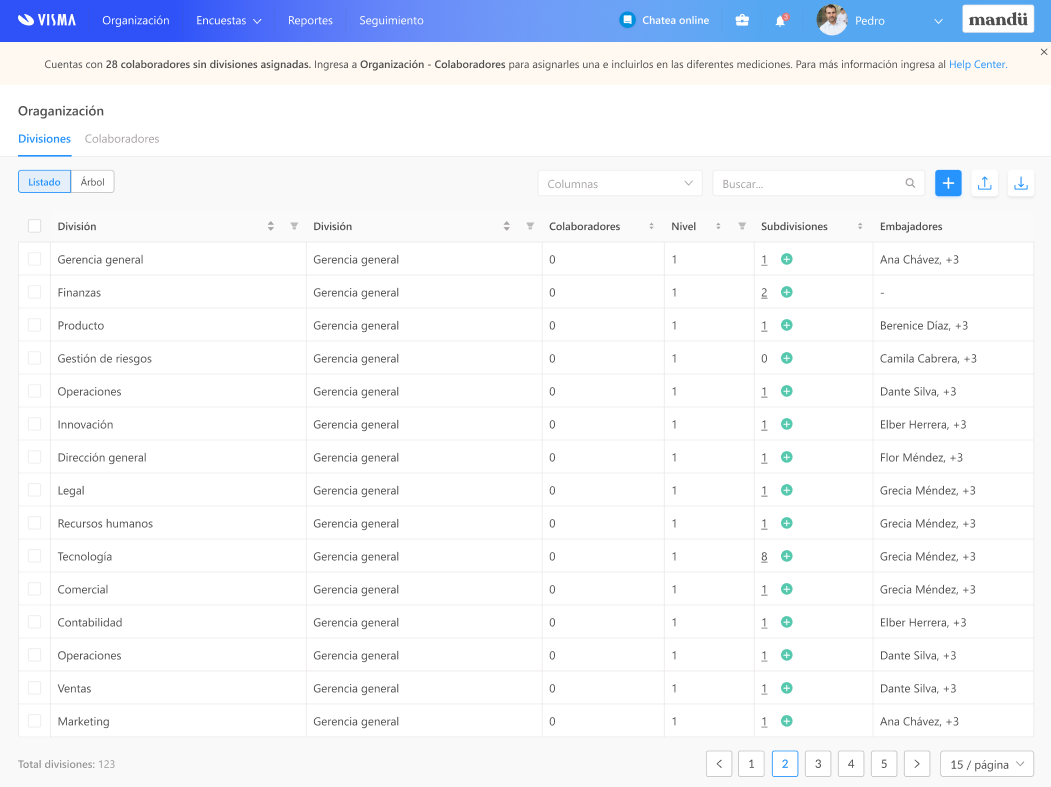Add subdivision to Gerencia general row
The image size is (1051, 787).
tap(787, 259)
